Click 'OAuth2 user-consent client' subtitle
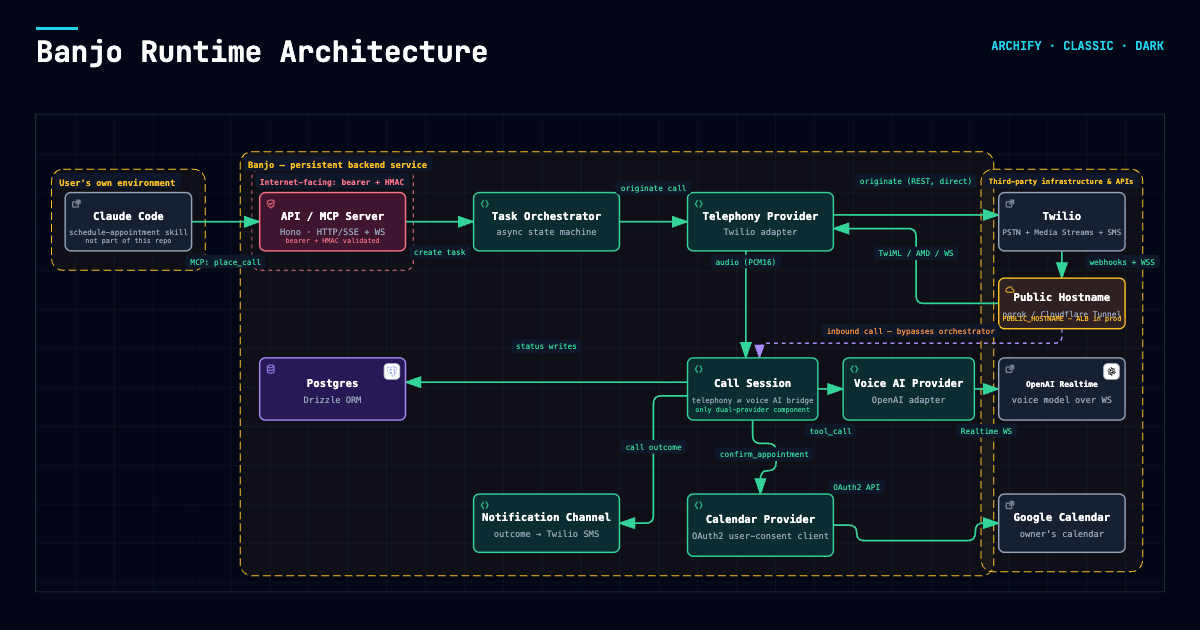The width and height of the screenshot is (1200, 630). pos(760,536)
